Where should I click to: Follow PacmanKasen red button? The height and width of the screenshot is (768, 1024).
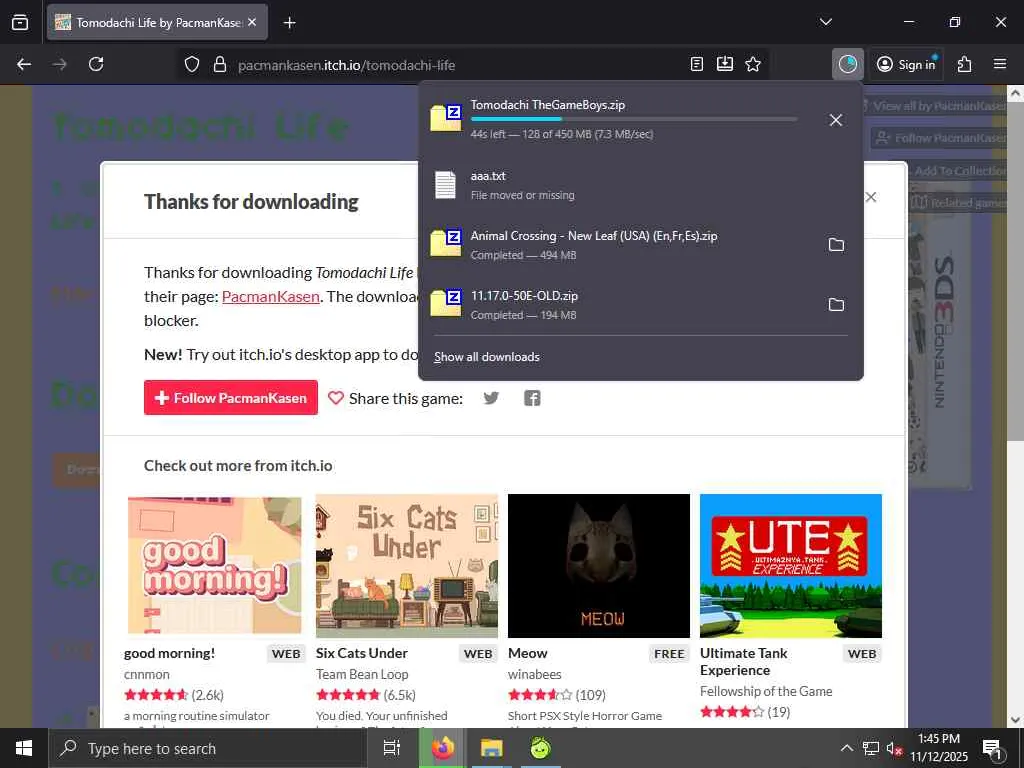pos(231,398)
